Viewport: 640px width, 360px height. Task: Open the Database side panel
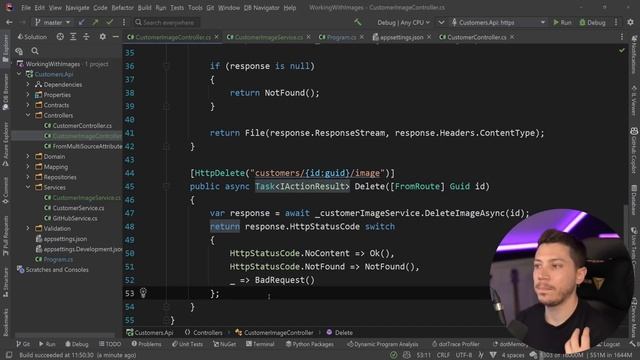[634, 200]
